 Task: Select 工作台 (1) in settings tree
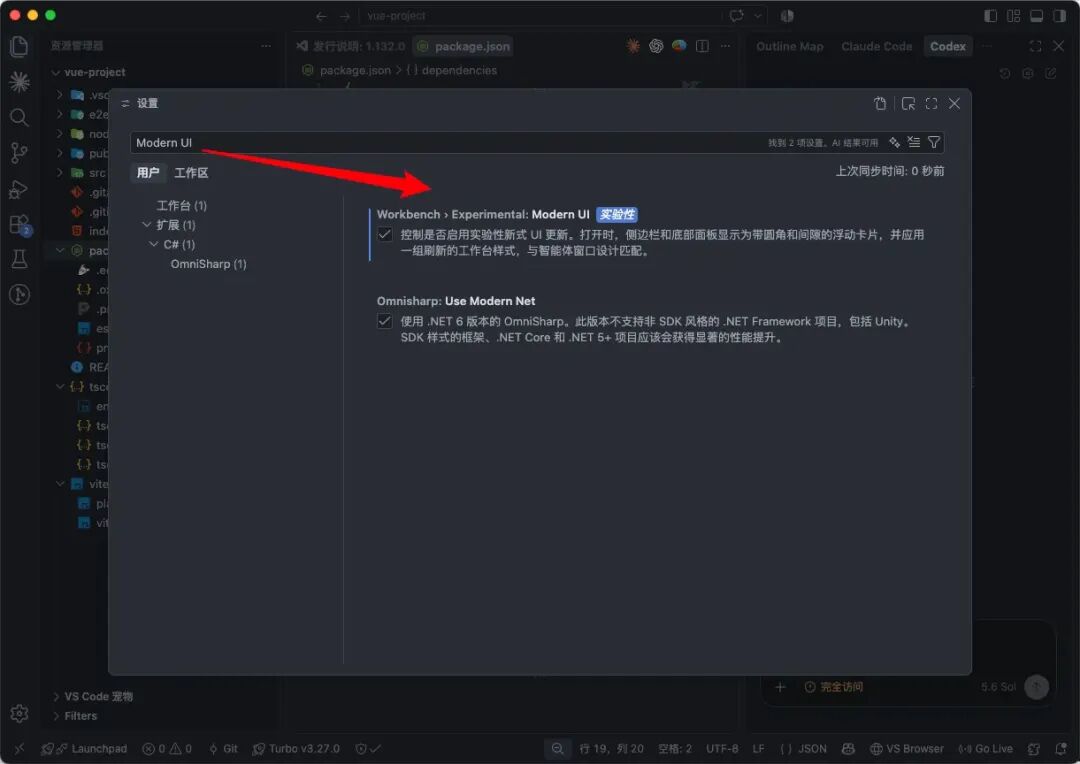(182, 205)
